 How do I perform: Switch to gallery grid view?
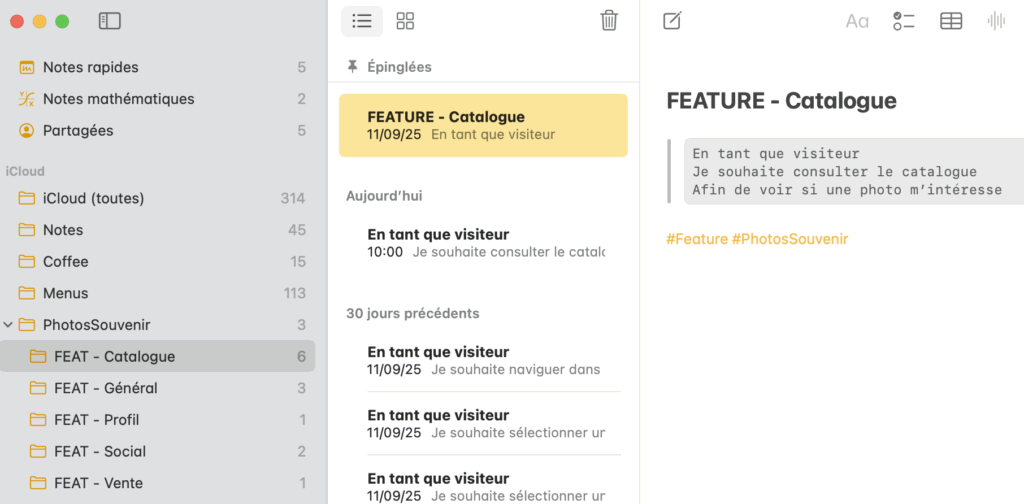405,21
